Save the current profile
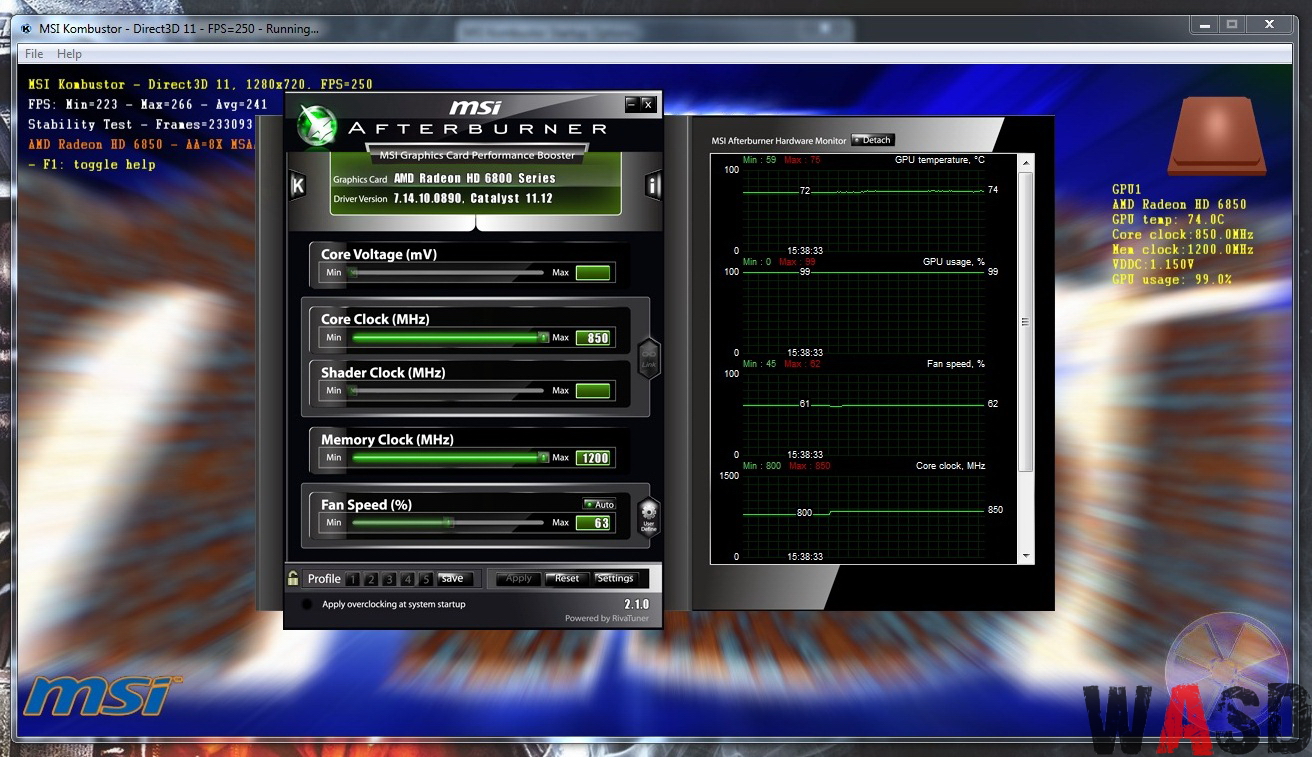Screen dimensions: 1312x757 453,579
